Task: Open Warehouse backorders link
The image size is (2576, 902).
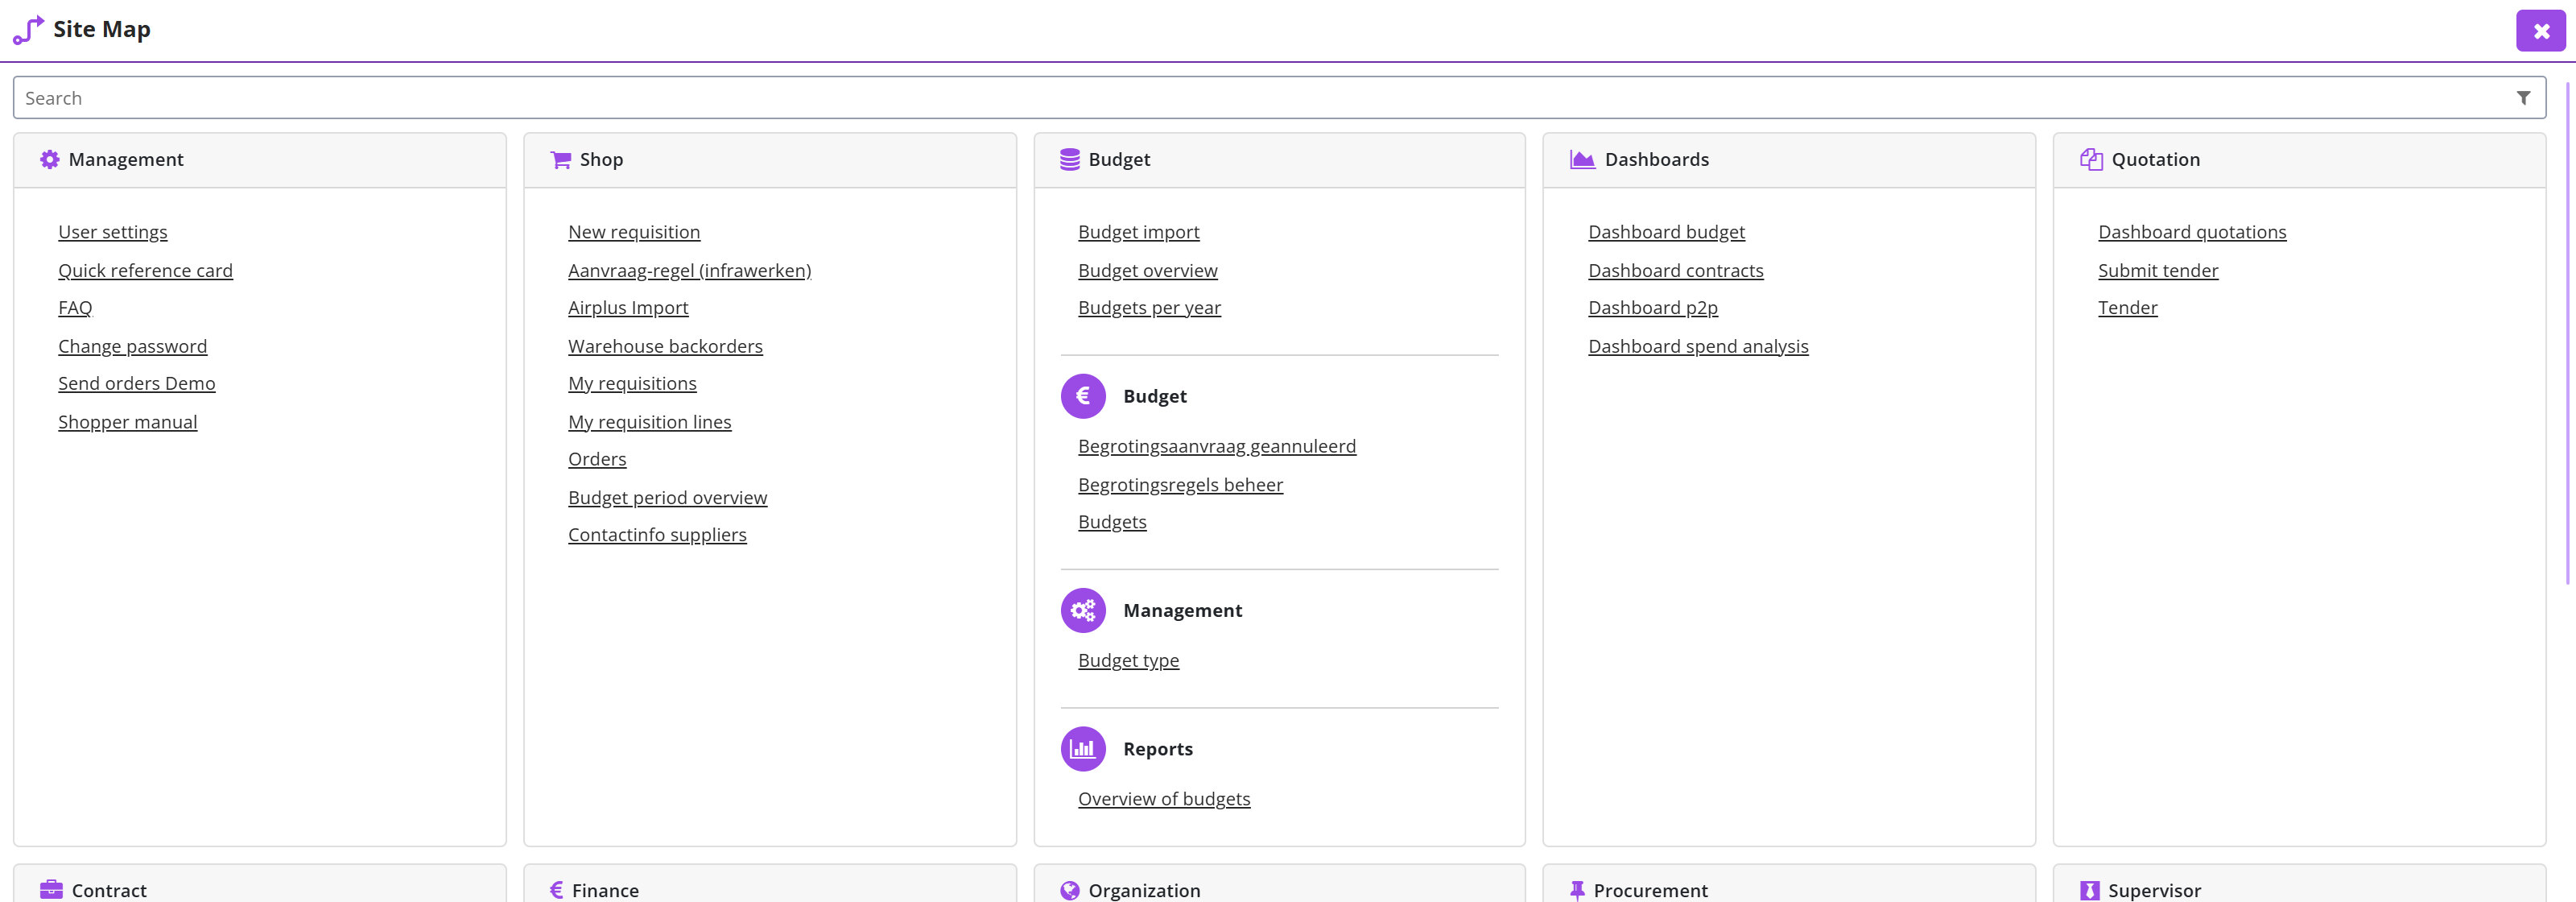Action: tap(665, 346)
